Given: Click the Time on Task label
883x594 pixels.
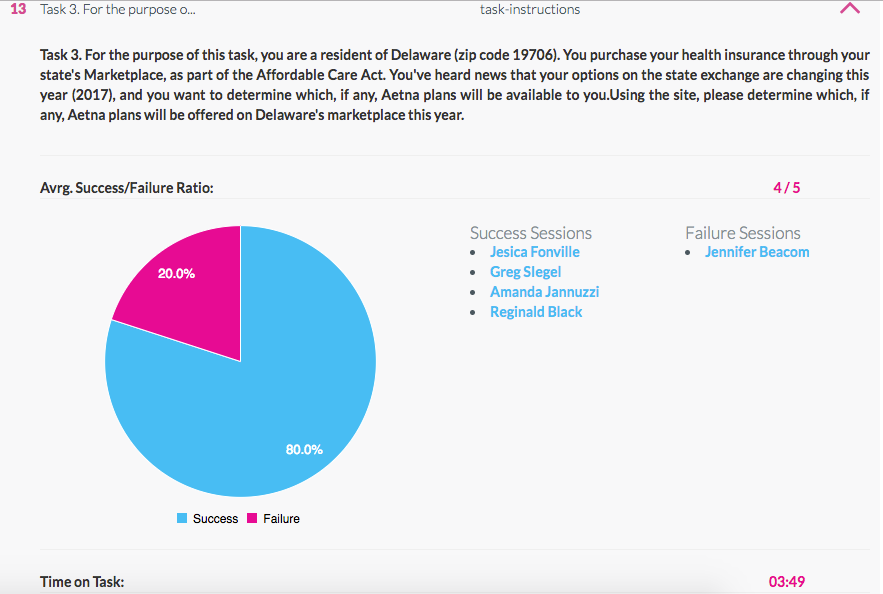Looking at the screenshot, I should [x=82, y=581].
